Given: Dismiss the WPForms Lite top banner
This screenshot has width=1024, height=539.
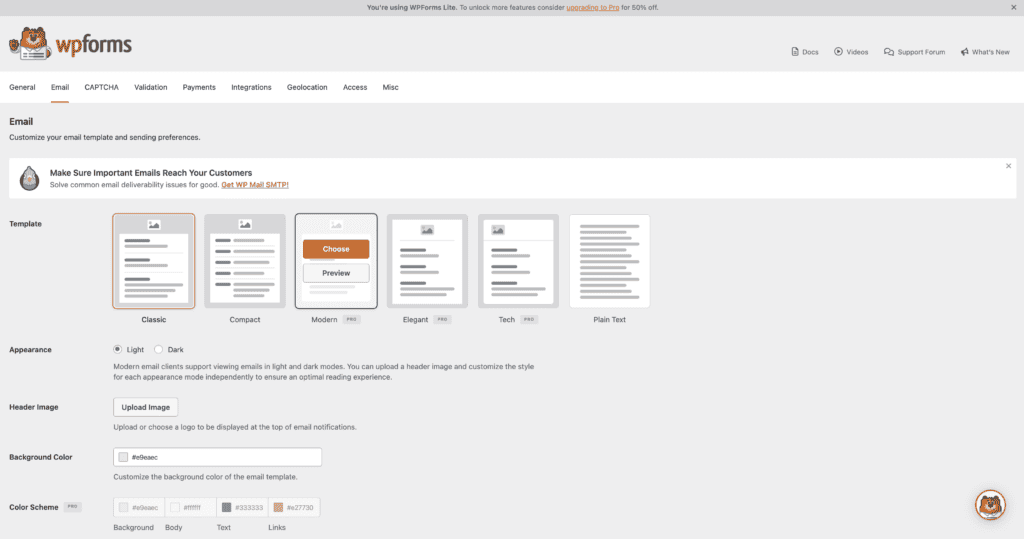Looking at the screenshot, I should click(1014, 7).
